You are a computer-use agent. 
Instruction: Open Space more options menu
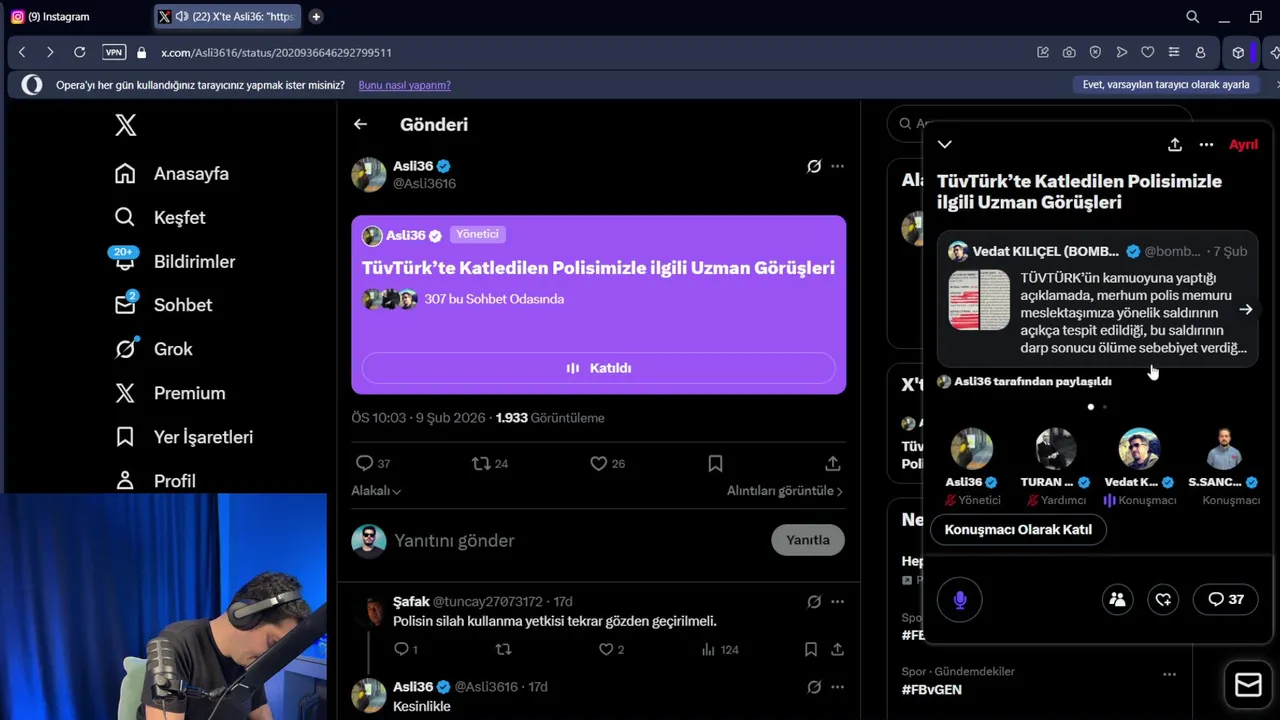[1206, 144]
